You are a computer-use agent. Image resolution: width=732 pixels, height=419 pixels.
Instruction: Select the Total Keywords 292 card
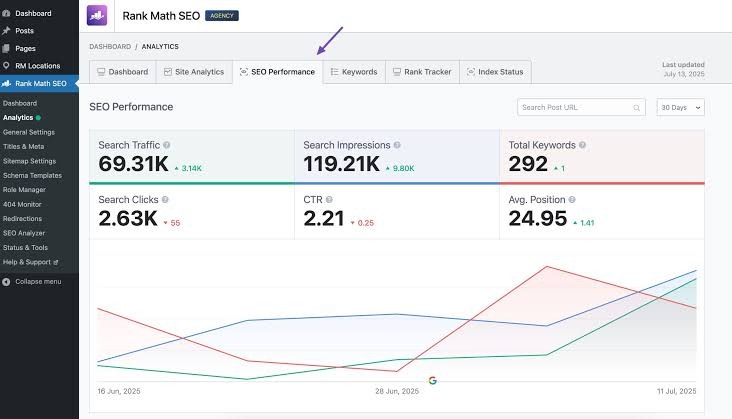pos(602,157)
